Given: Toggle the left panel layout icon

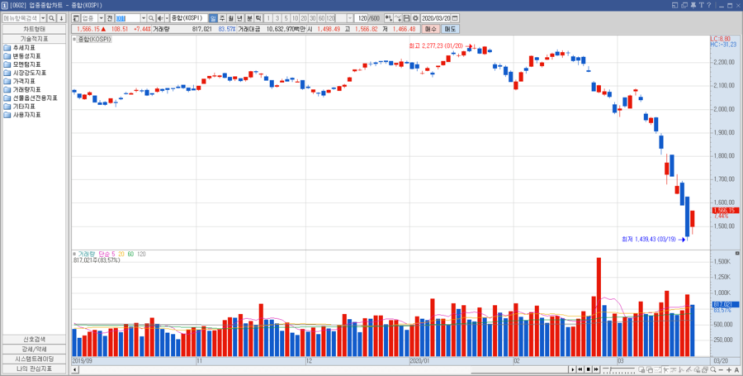Looking at the screenshot, I should point(76,18).
